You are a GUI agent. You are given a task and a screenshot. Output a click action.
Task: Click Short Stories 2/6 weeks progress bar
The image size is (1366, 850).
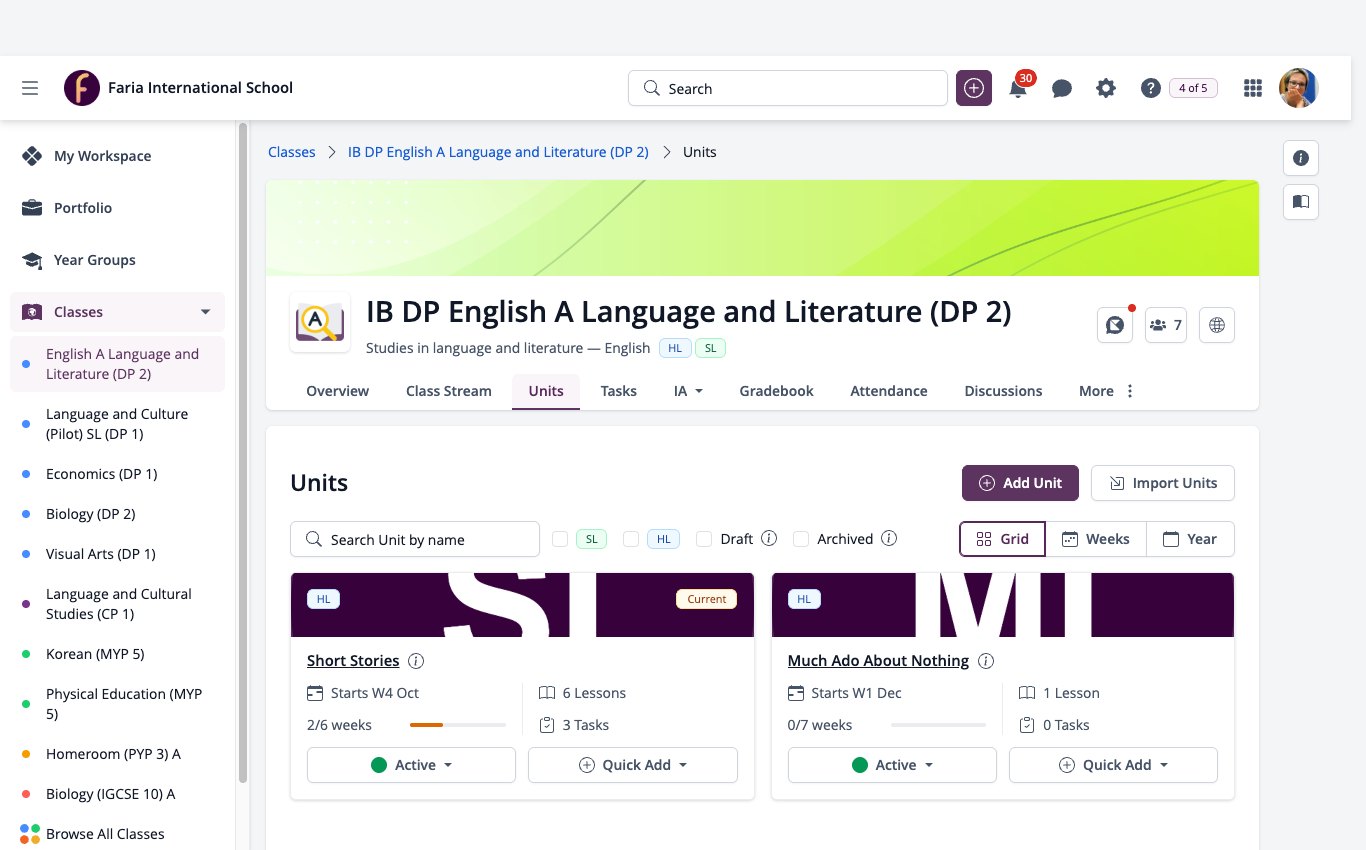pyautogui.click(x=458, y=725)
